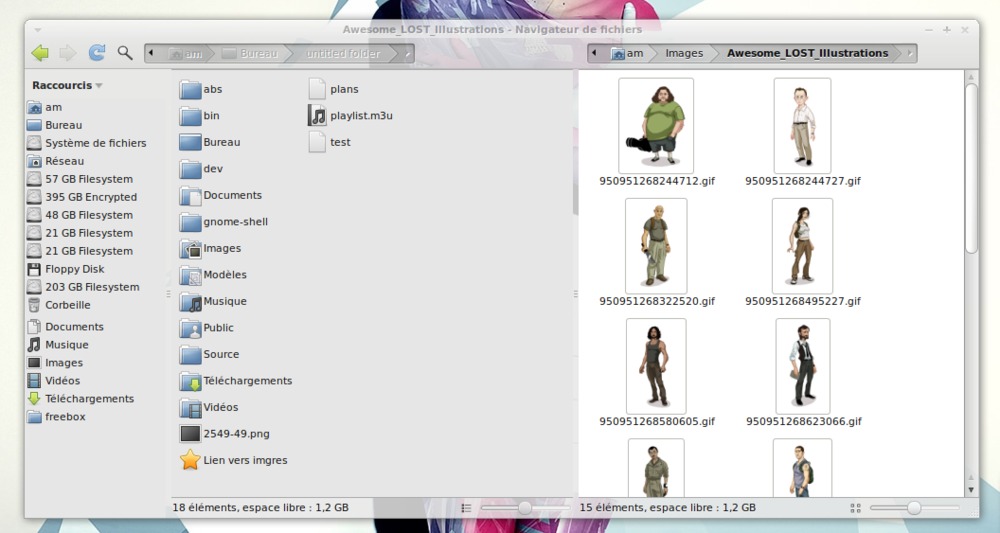Viewport: 1000px width, 533px height.
Task: Click the right pane path bar's right scroll arrow
Action: click(x=910, y=53)
